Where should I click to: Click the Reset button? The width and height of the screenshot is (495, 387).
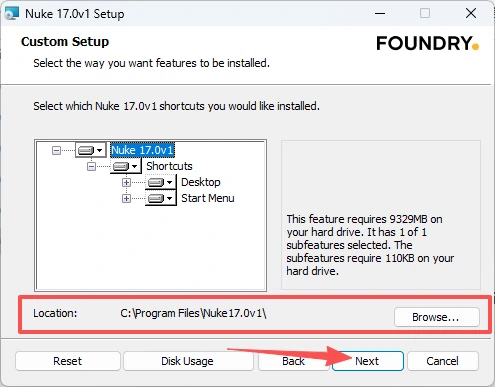coord(68,361)
